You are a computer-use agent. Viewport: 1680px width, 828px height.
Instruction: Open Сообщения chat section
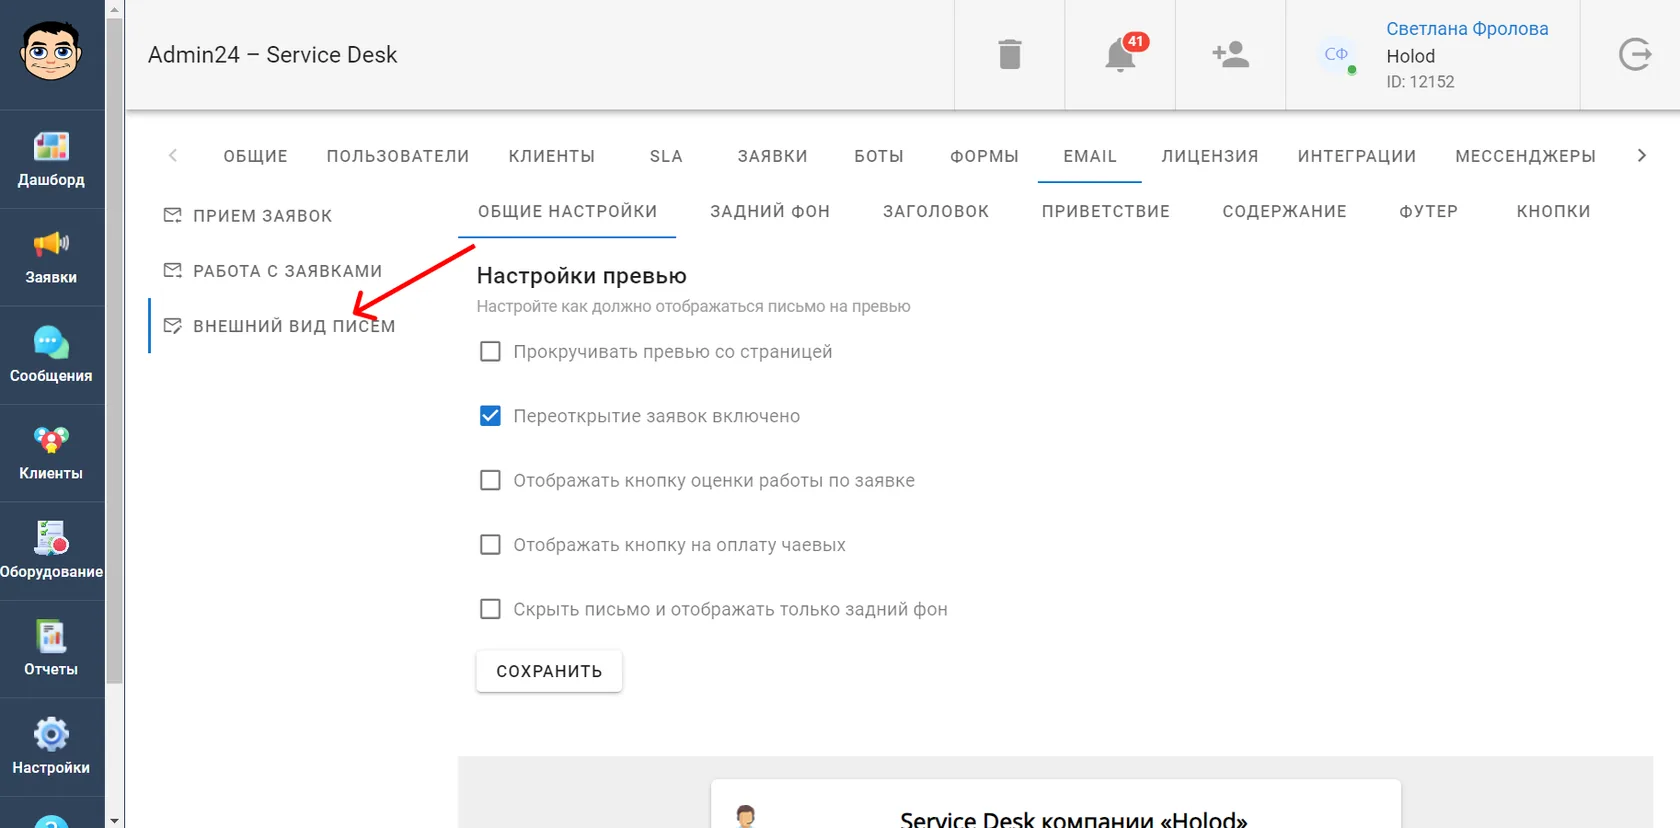(51, 355)
